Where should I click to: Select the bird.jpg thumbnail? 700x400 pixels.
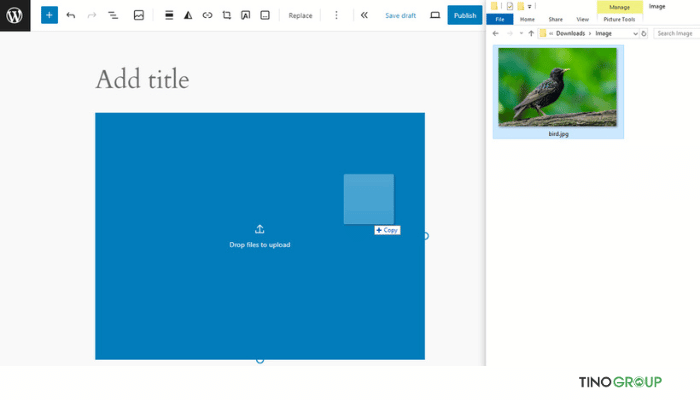coord(558,87)
